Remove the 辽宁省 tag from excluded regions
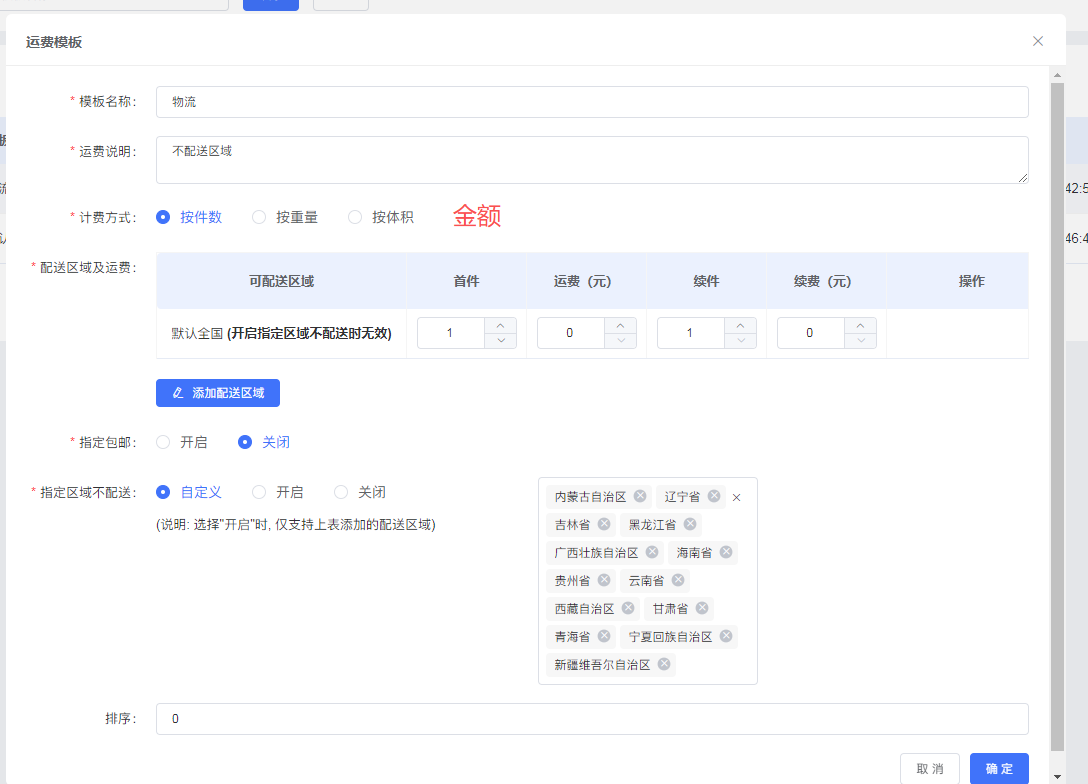This screenshot has height=784, width=1088. (714, 496)
